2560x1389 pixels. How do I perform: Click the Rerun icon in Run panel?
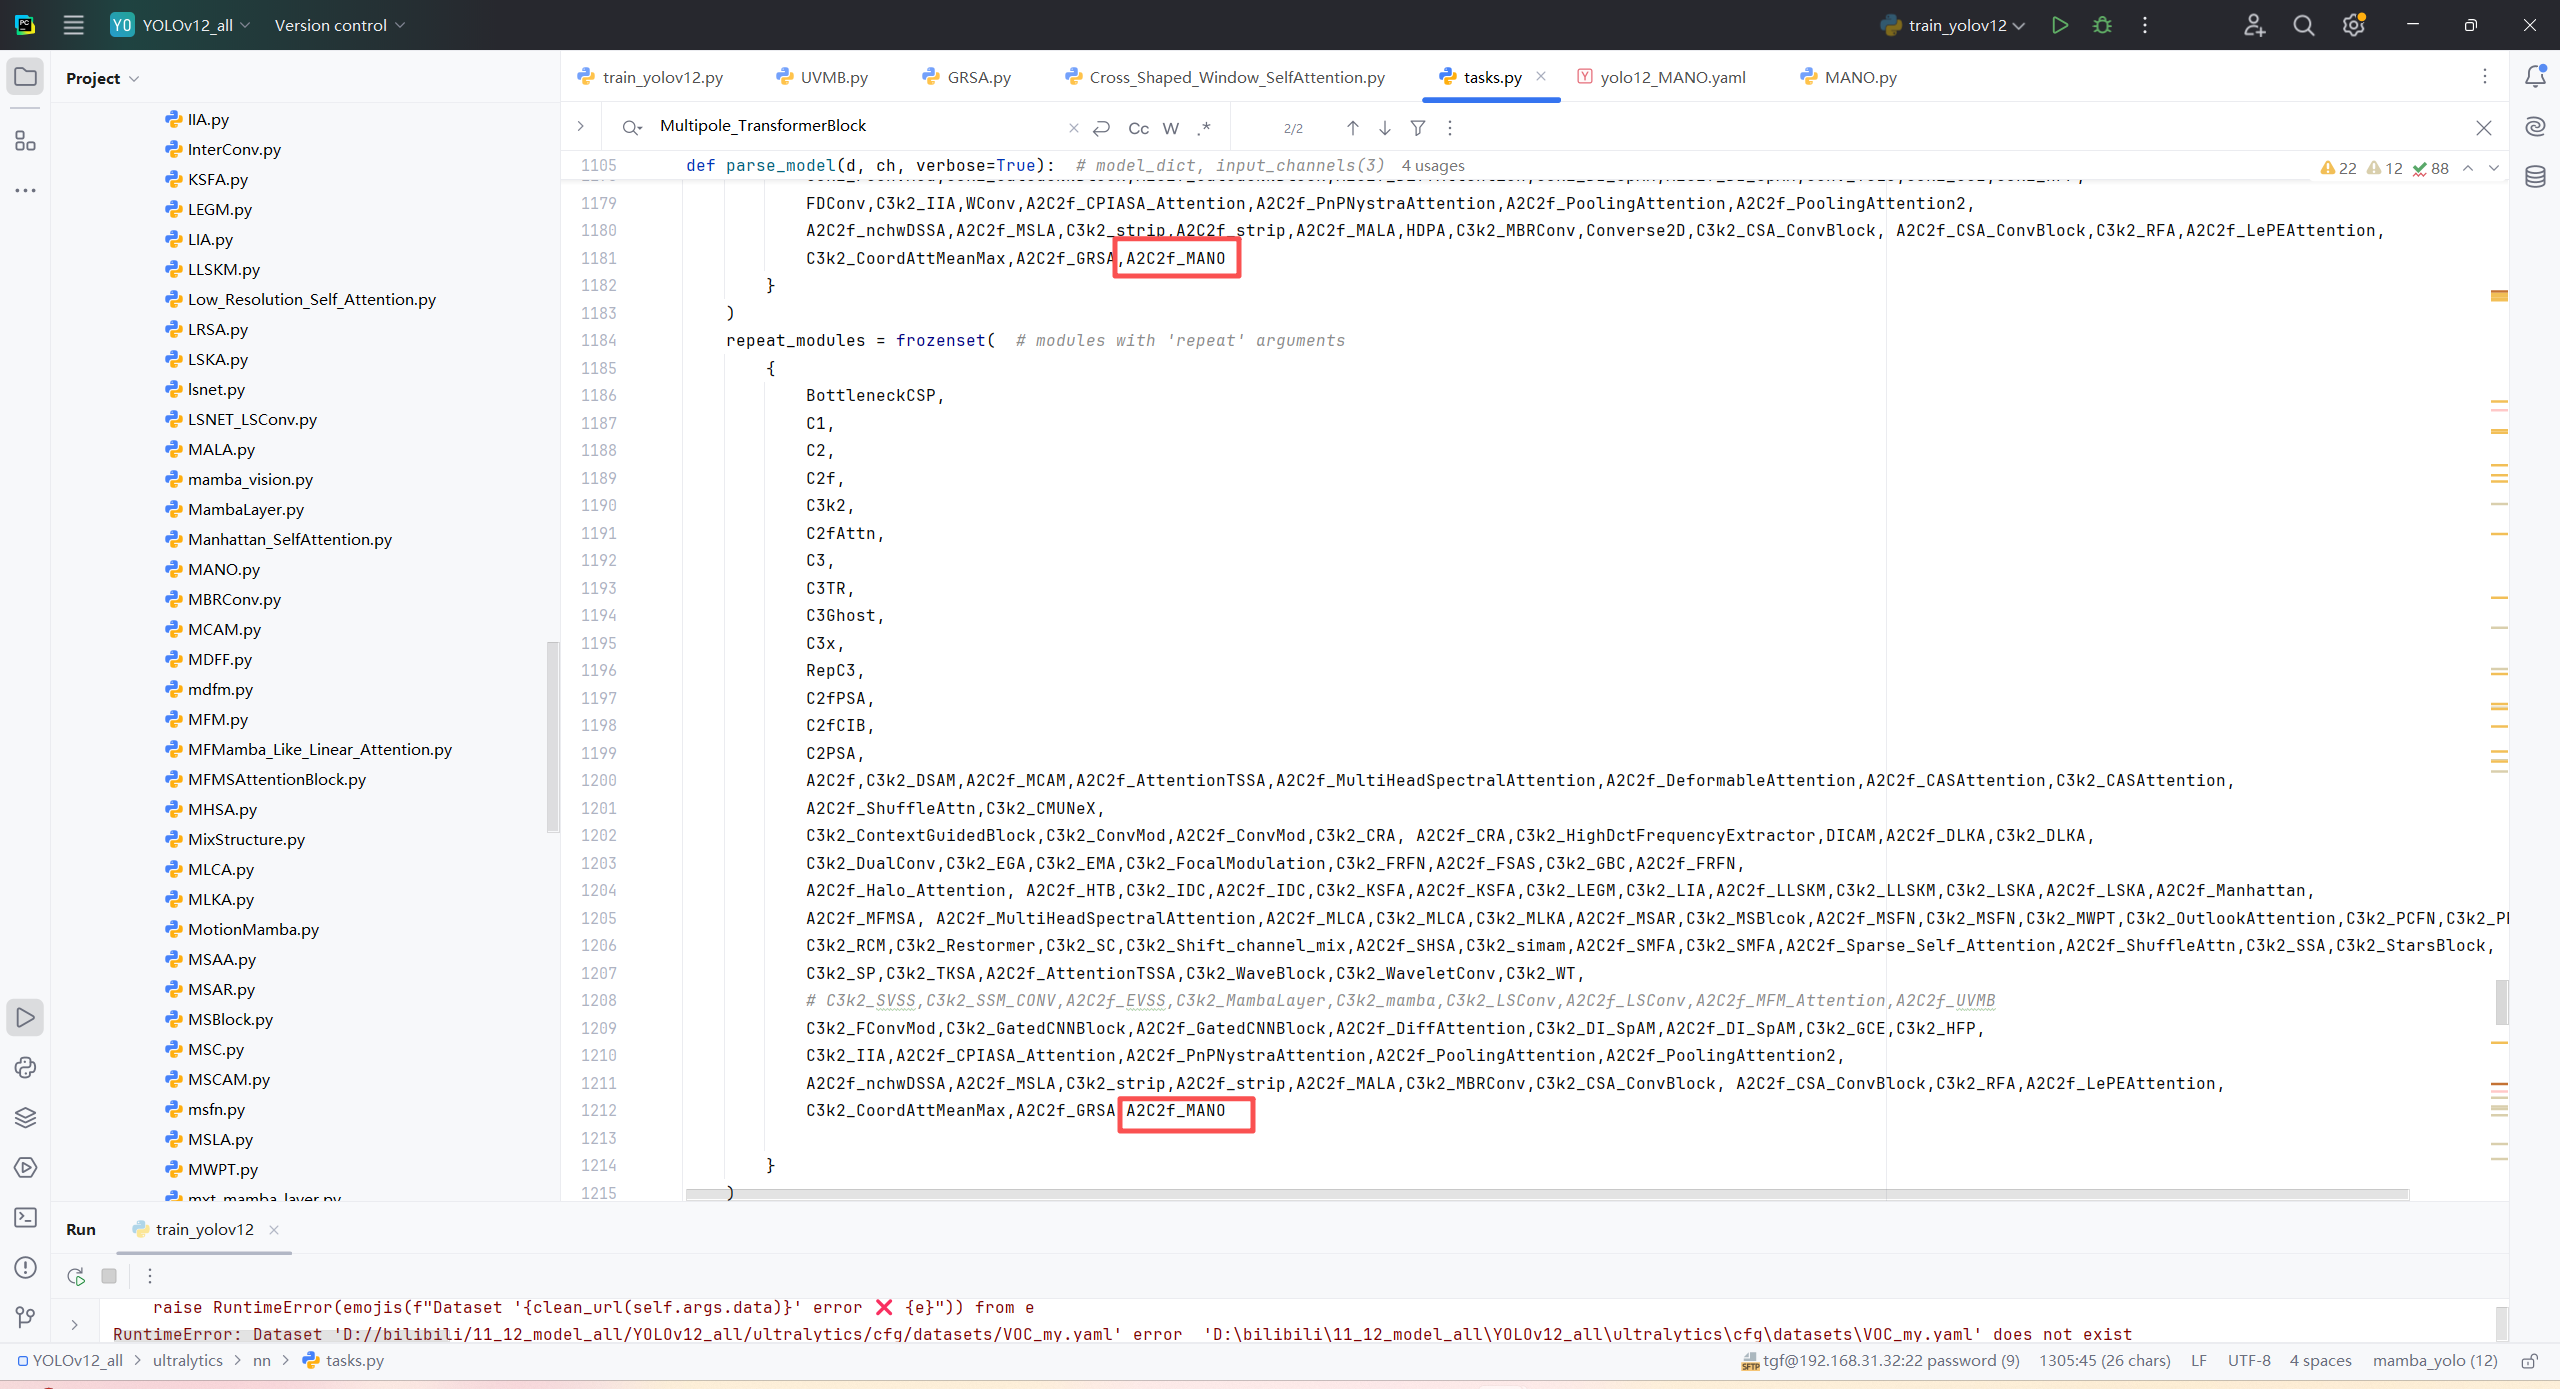[76, 1276]
